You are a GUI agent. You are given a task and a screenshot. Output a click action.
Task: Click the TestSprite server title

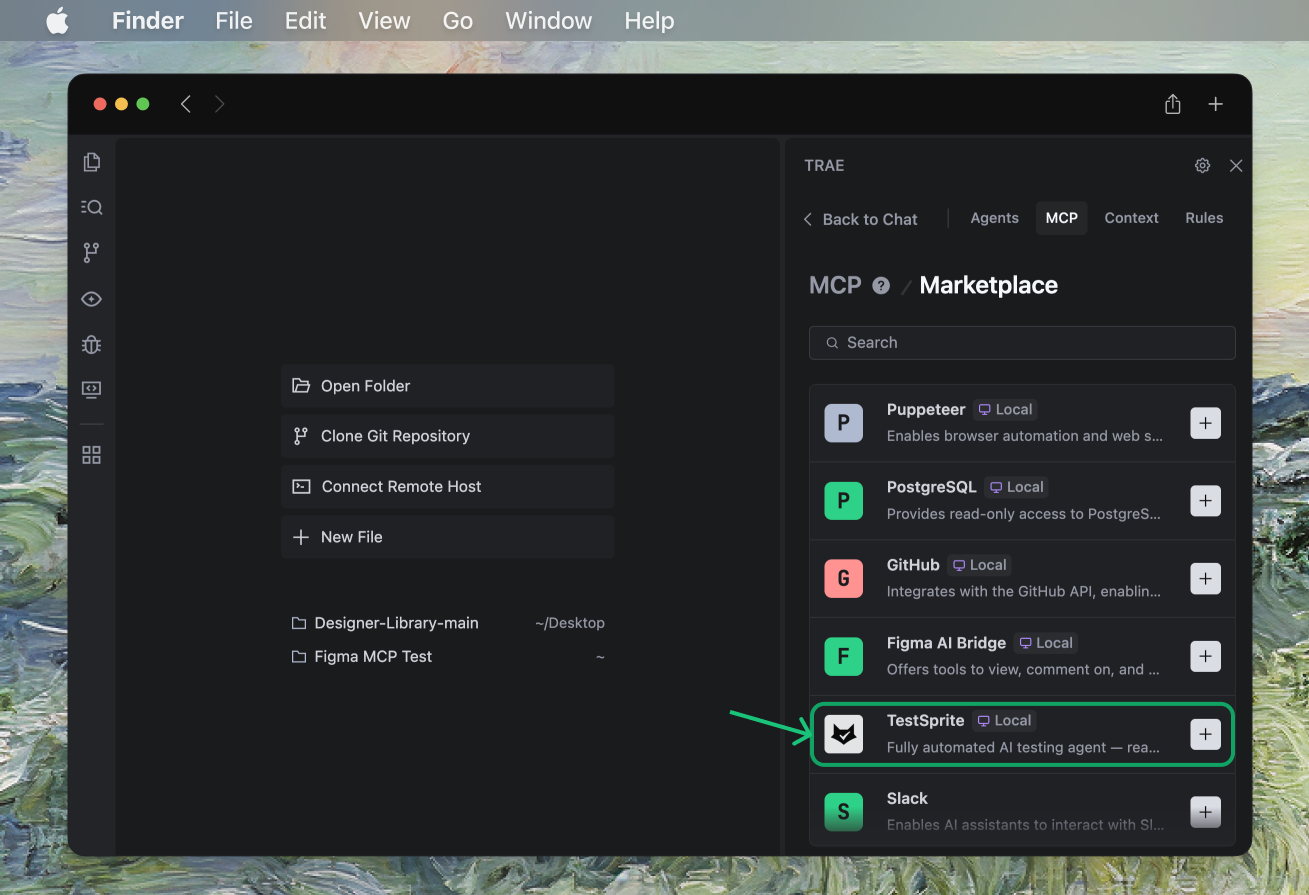926,720
